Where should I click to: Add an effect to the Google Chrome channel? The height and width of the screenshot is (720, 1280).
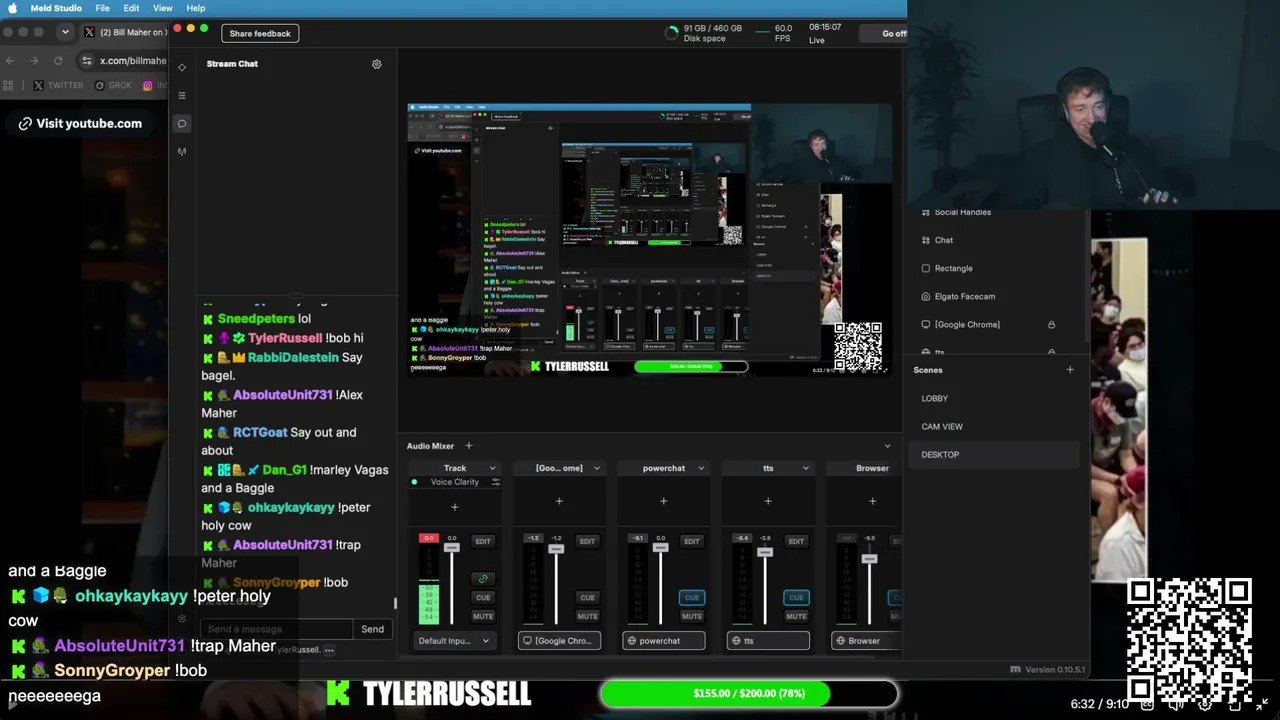click(x=559, y=501)
